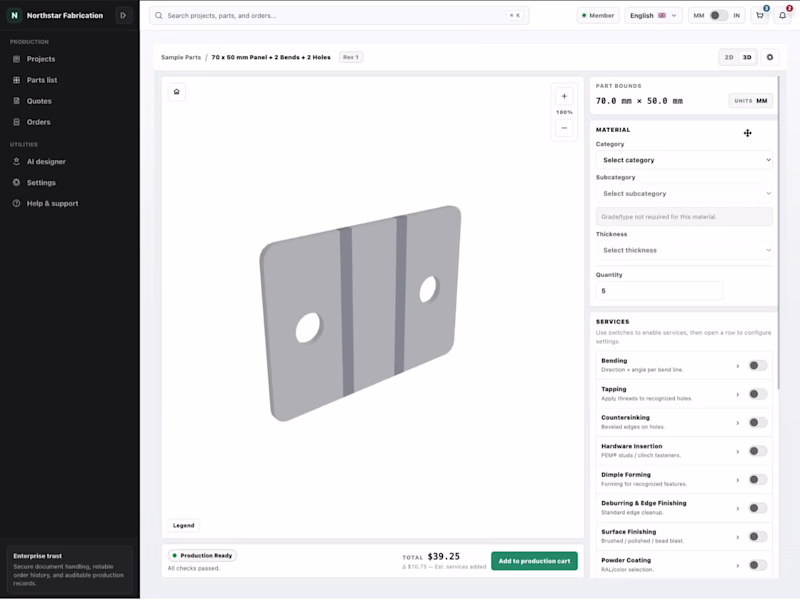The width and height of the screenshot is (800, 600).
Task: Click the Member status badge
Action: pos(598,16)
